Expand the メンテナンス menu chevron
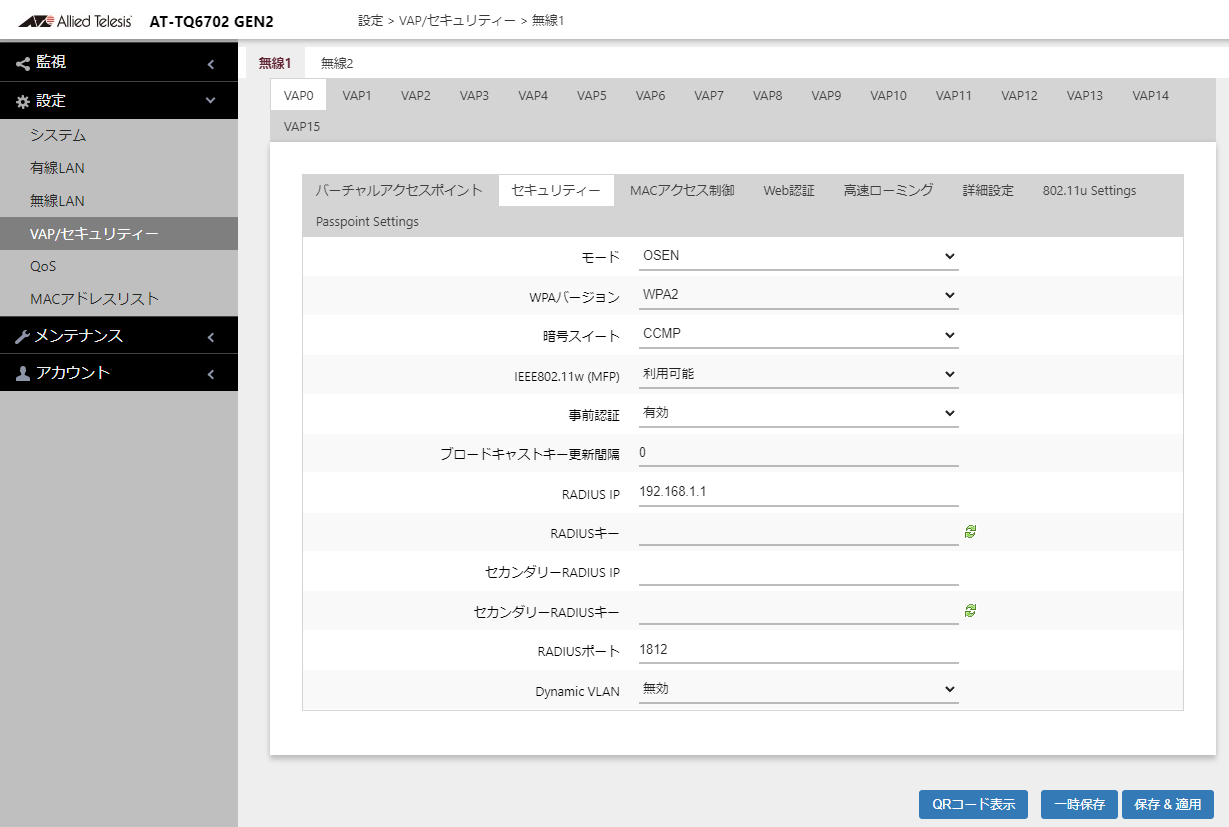 click(x=211, y=337)
